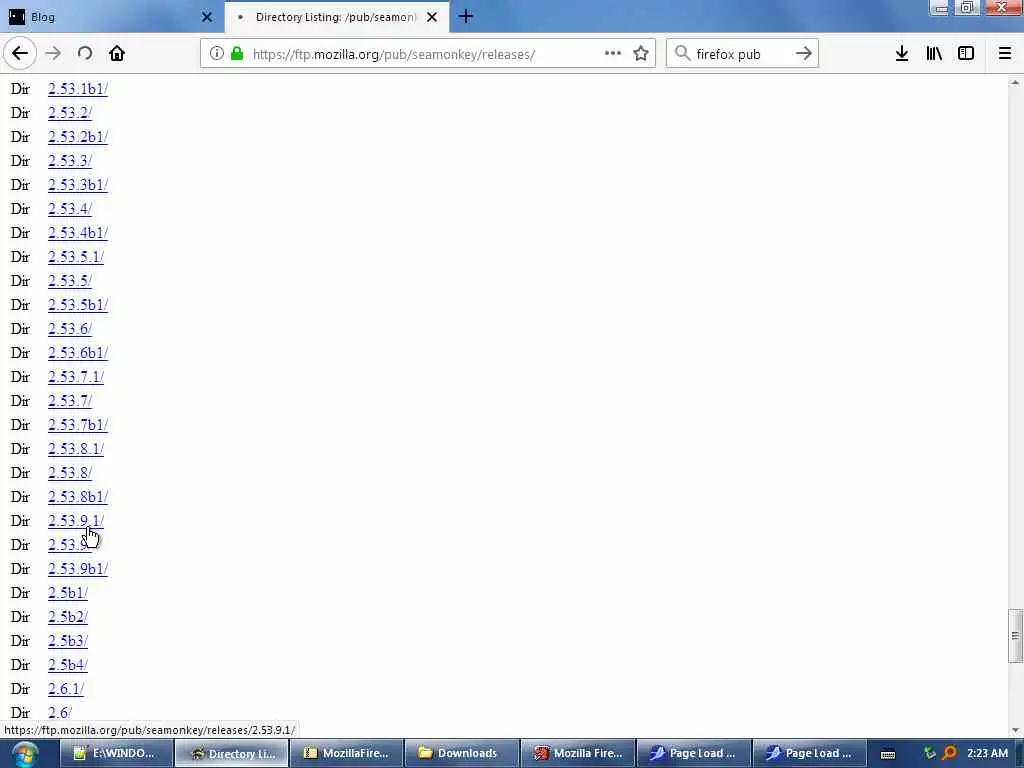Open the Library button
This screenshot has width=1024, height=768.
tap(934, 54)
